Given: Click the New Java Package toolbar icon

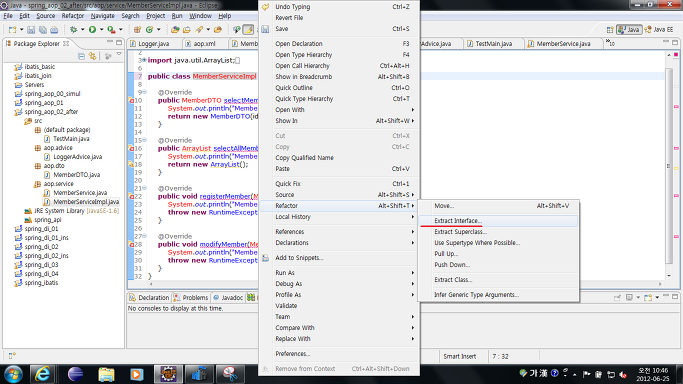Looking at the screenshot, I should (137, 30).
